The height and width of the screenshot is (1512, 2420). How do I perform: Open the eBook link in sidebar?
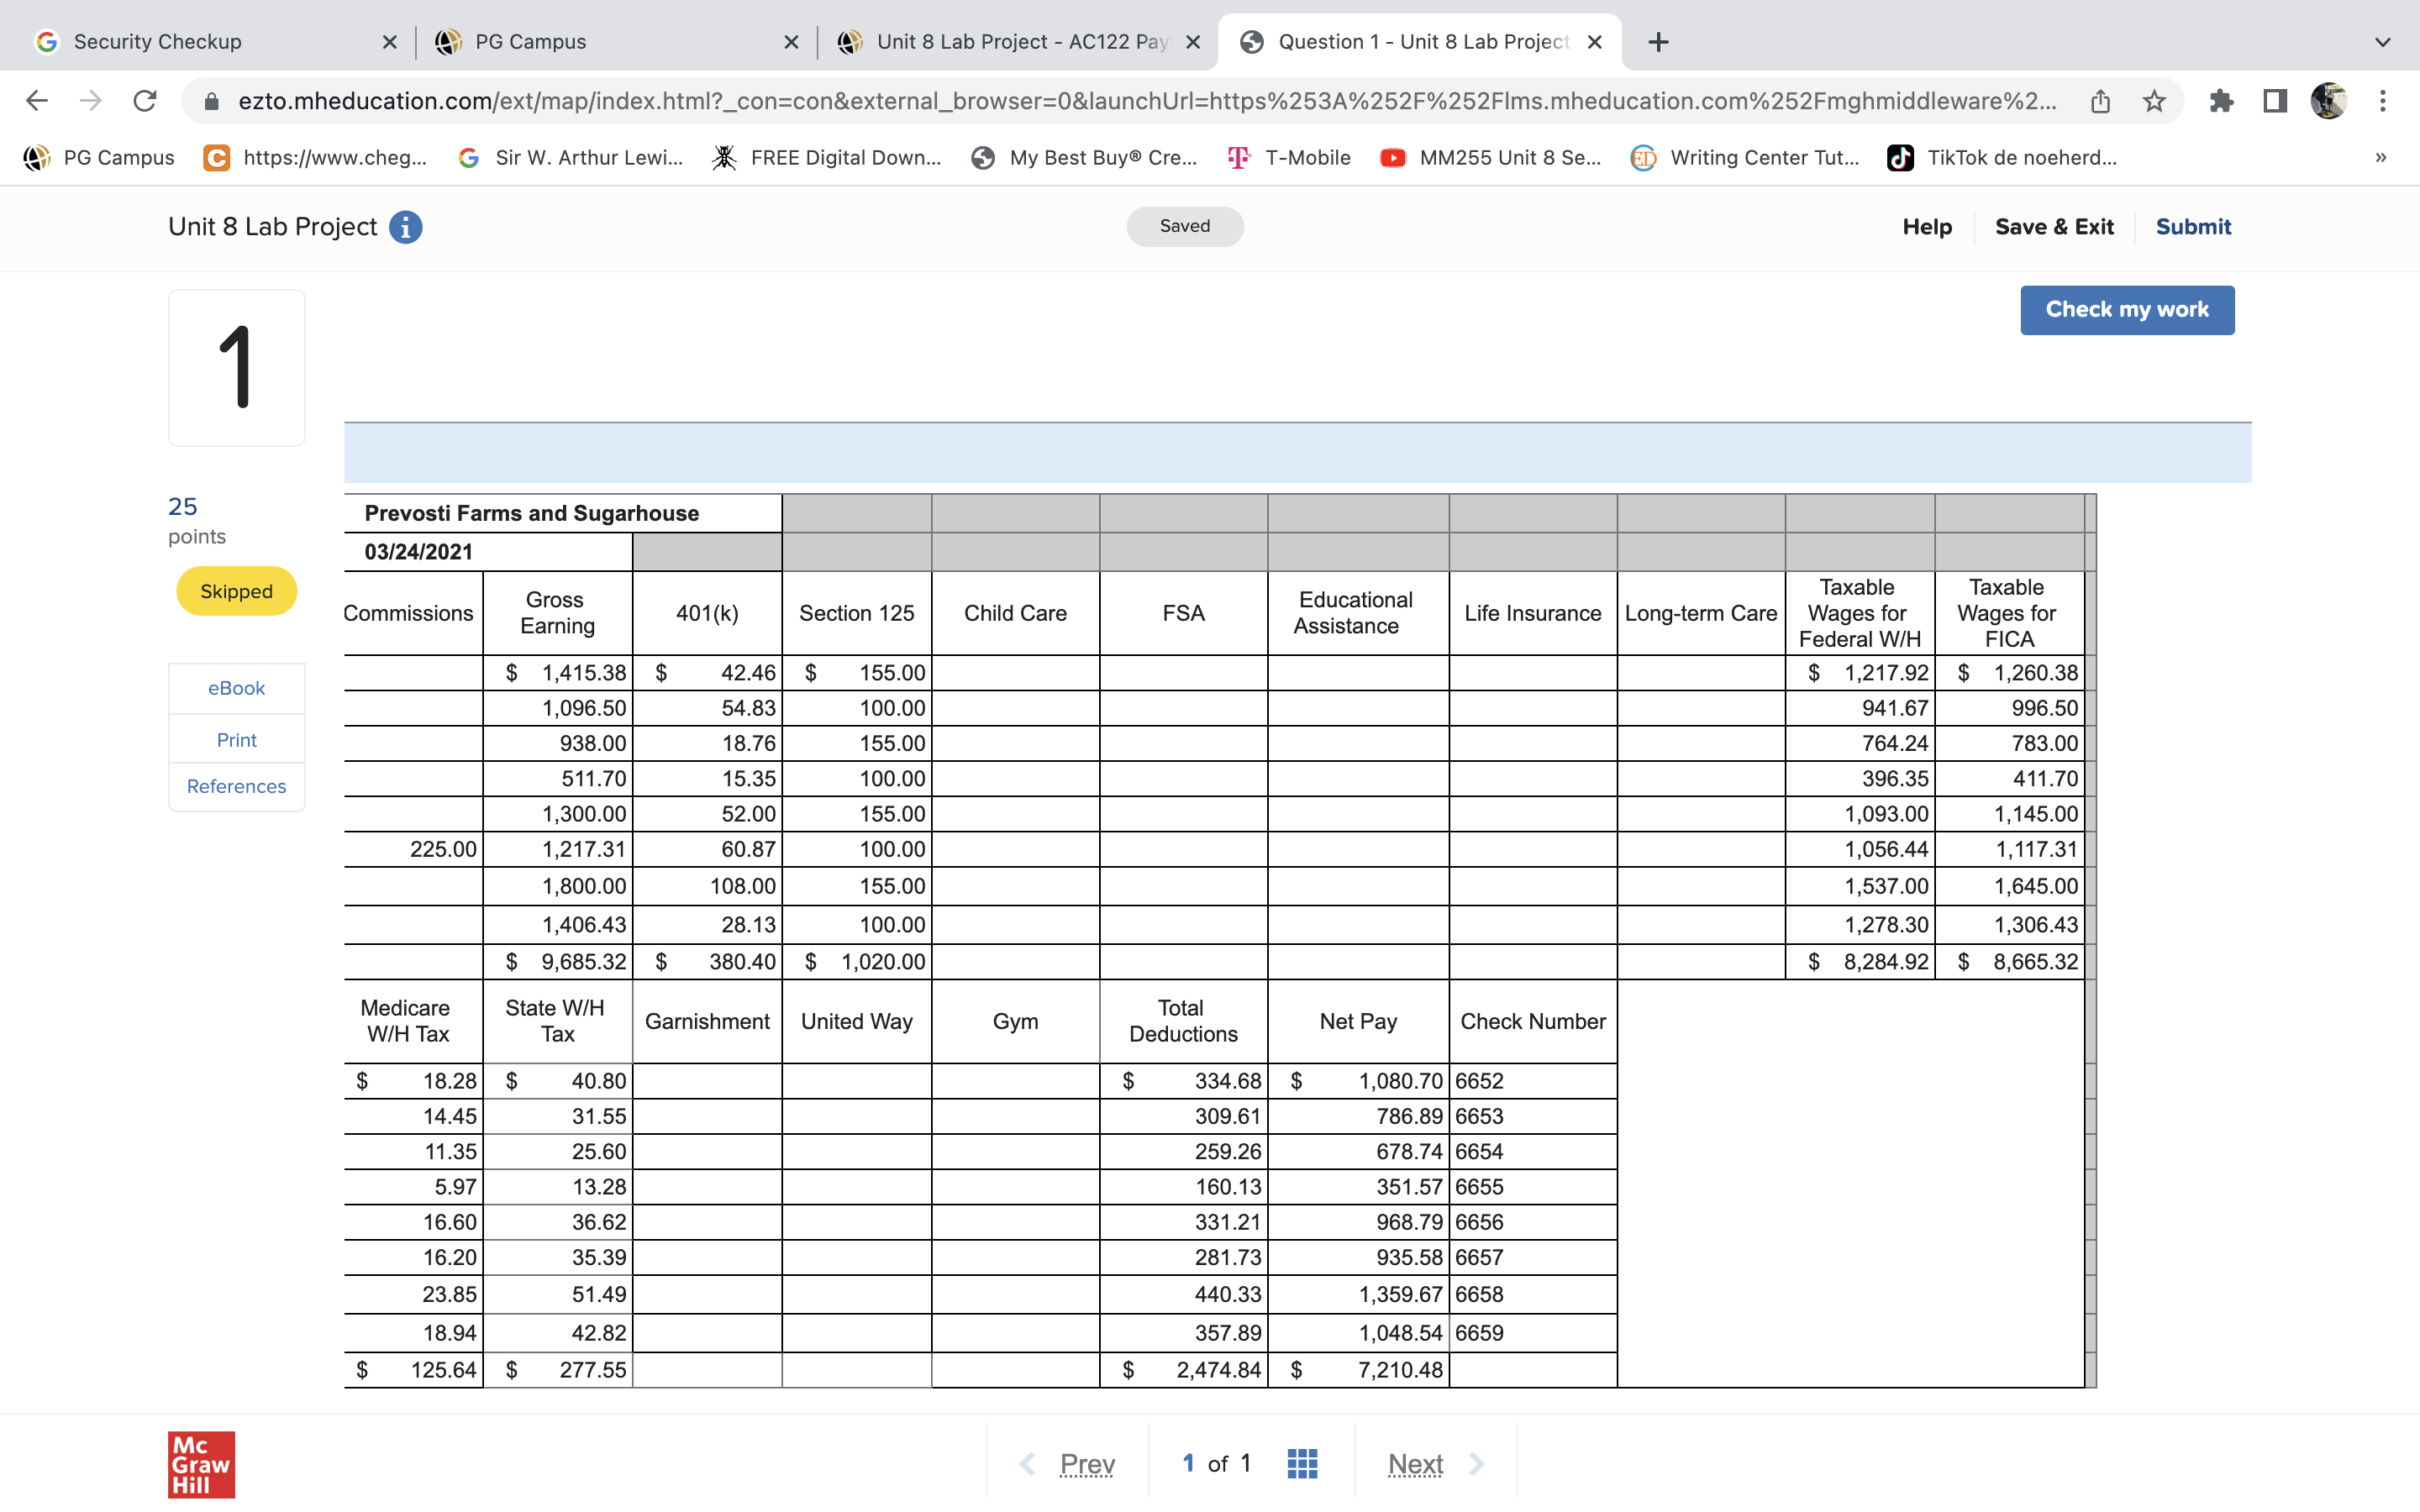click(x=236, y=688)
